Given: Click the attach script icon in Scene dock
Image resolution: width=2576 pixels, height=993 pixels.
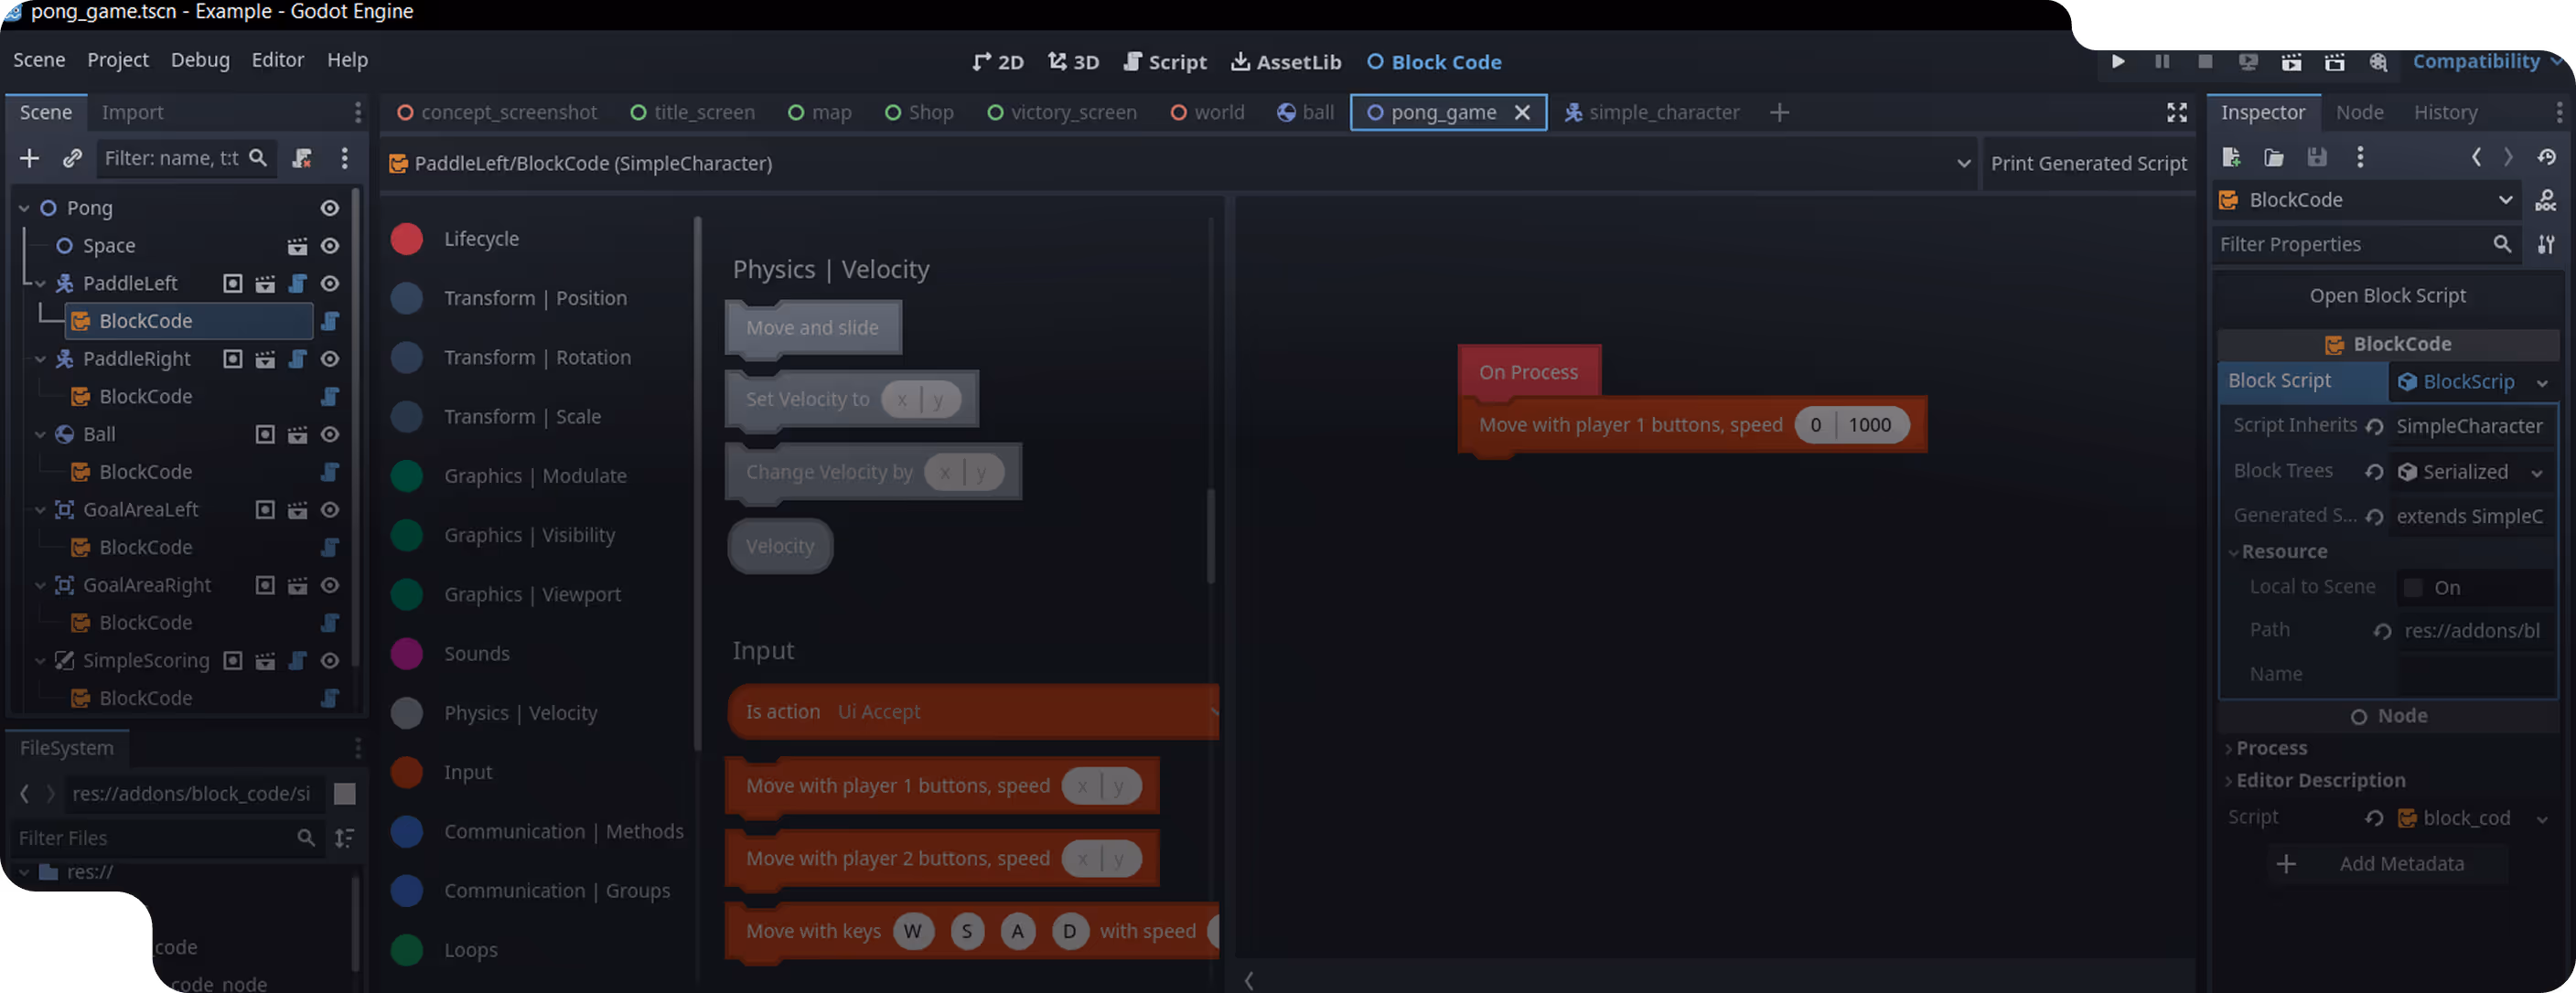Looking at the screenshot, I should [301, 158].
